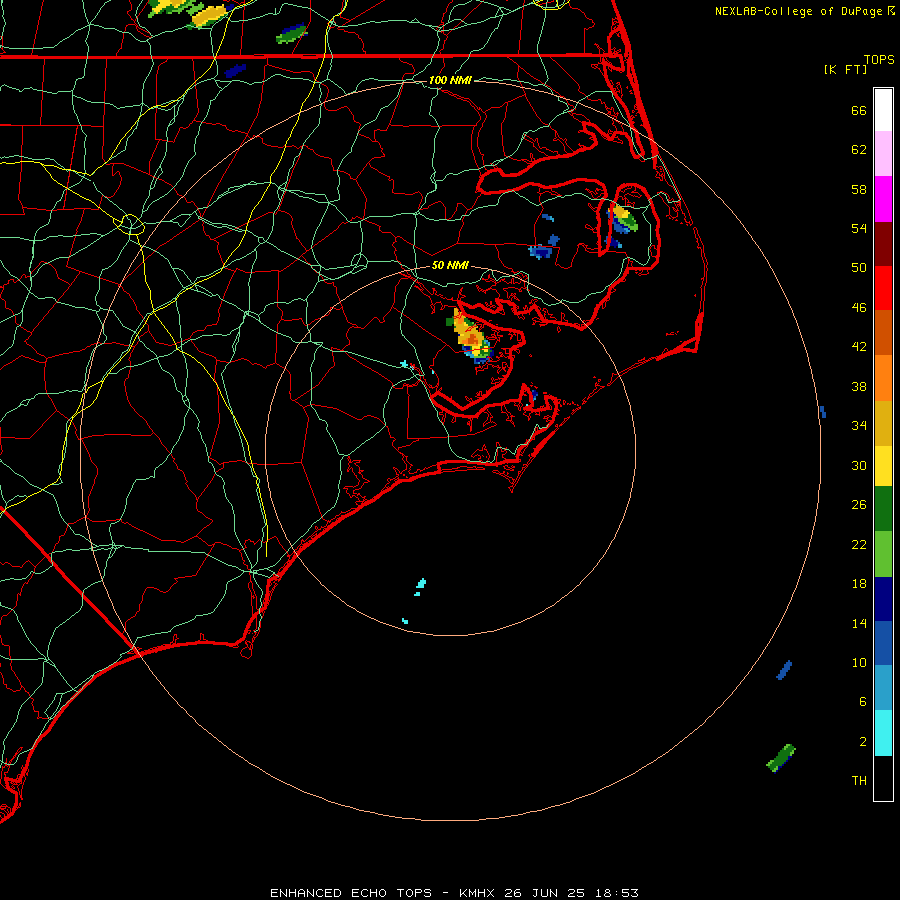Click the KMHX radar site identifier
The width and height of the screenshot is (900, 900).
tap(479, 893)
